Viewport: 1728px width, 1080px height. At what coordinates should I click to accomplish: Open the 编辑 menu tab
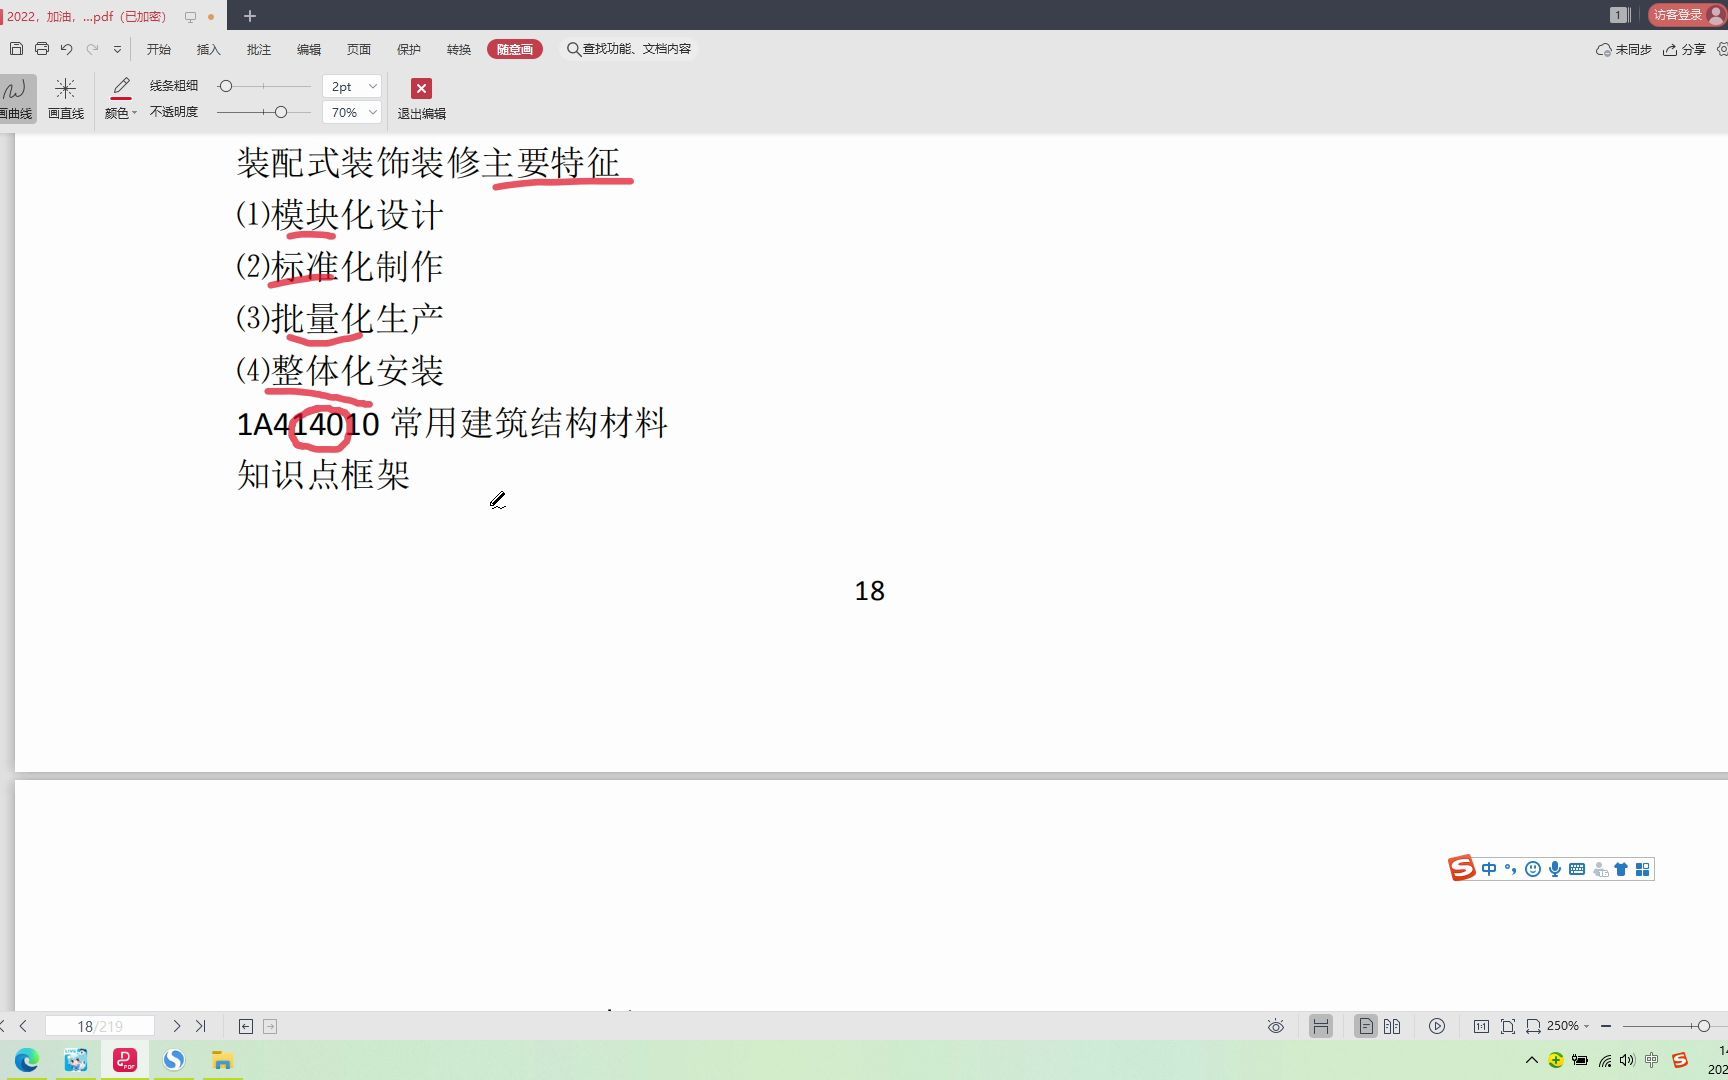[309, 49]
